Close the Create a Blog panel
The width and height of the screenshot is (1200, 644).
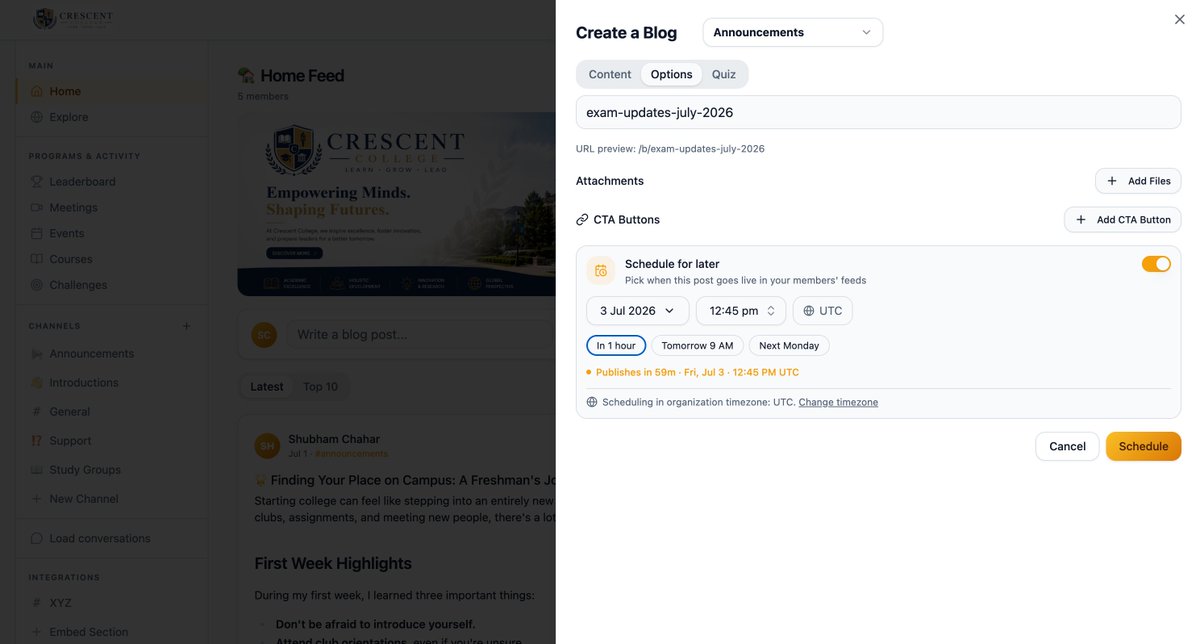tap(1179, 19)
